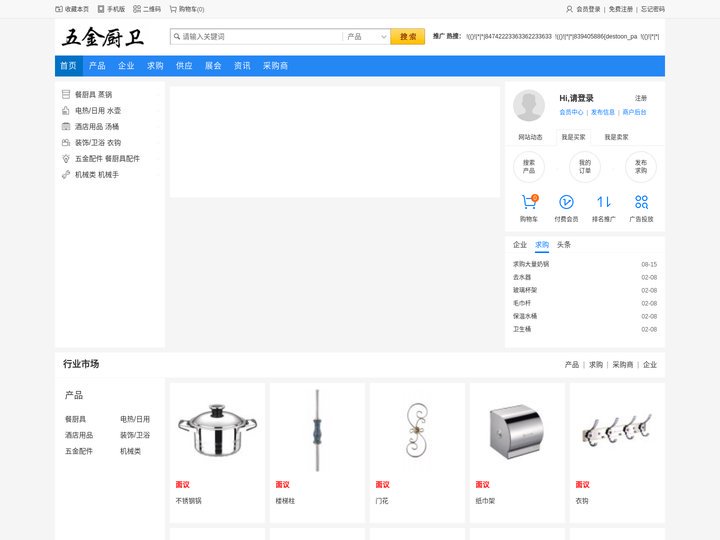Click the 我的订单 circle button
Viewport: 720px width, 540px height.
585,167
